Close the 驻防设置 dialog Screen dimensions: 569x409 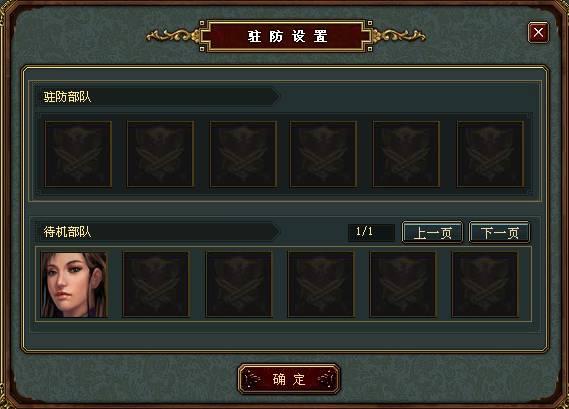tap(538, 32)
